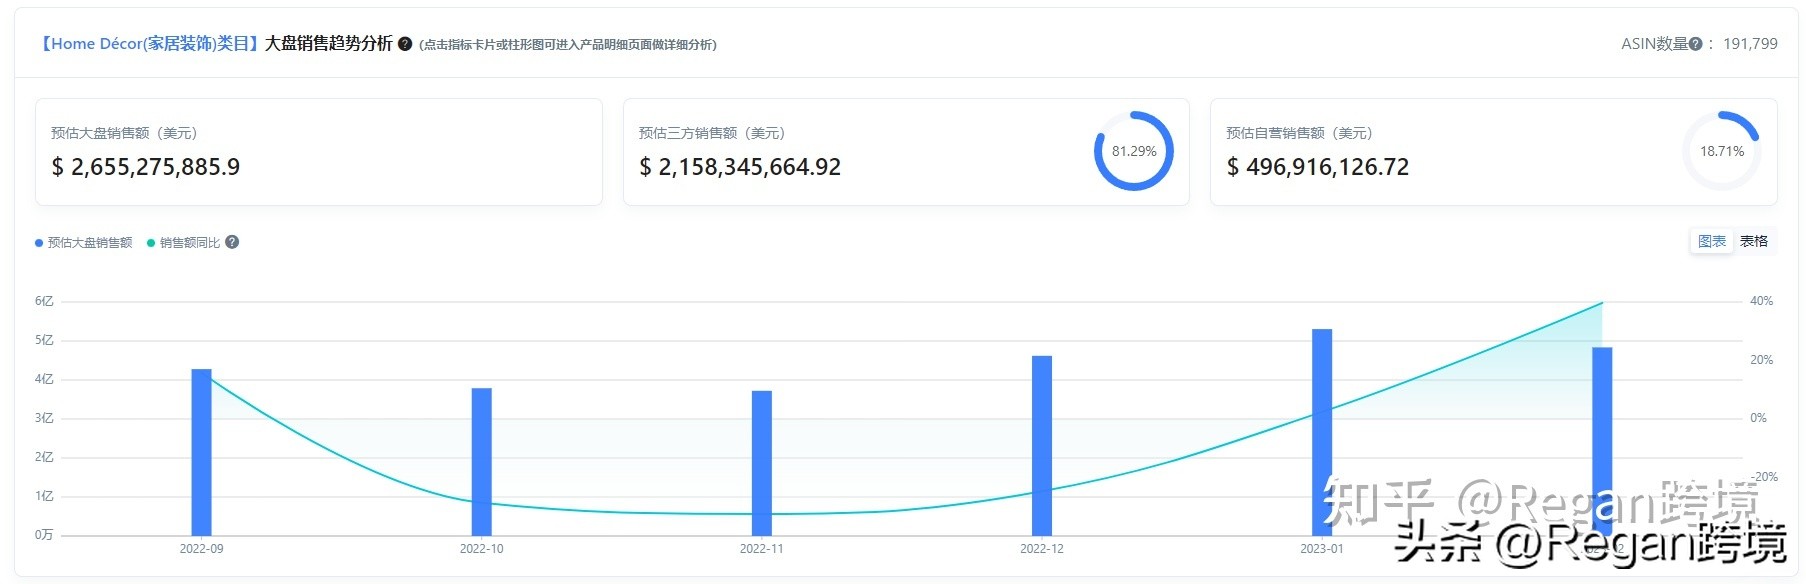The image size is (1806, 584).
Task: Click the 2022-11 axis label
Action: pyautogui.click(x=761, y=549)
